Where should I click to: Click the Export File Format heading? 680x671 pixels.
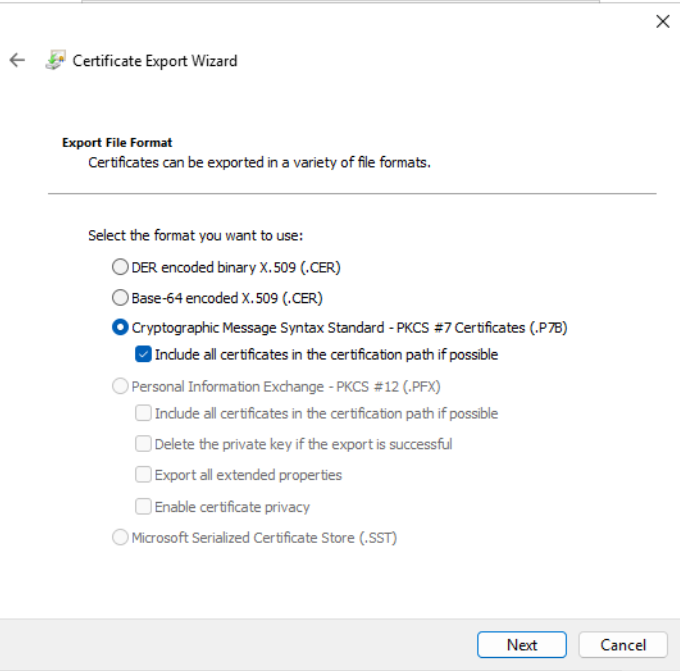[x=117, y=143]
